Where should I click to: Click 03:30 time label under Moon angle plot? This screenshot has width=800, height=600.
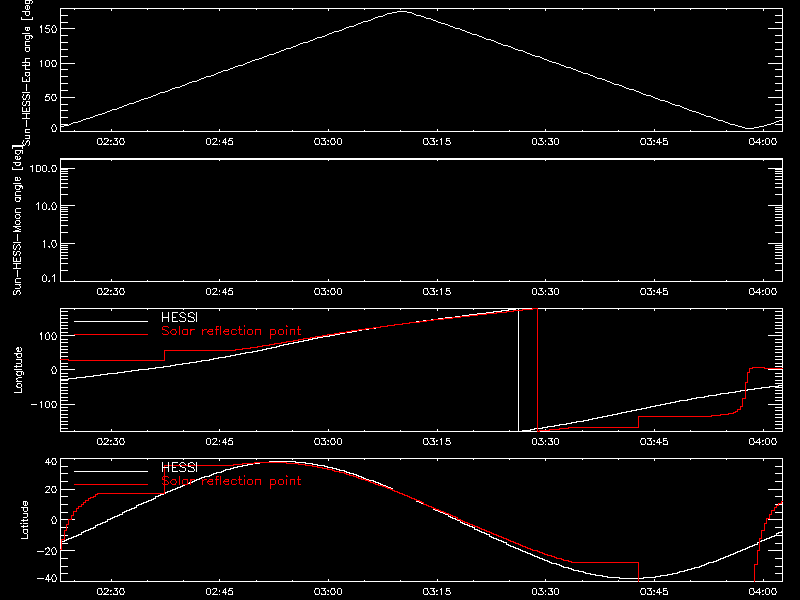pyautogui.click(x=545, y=292)
